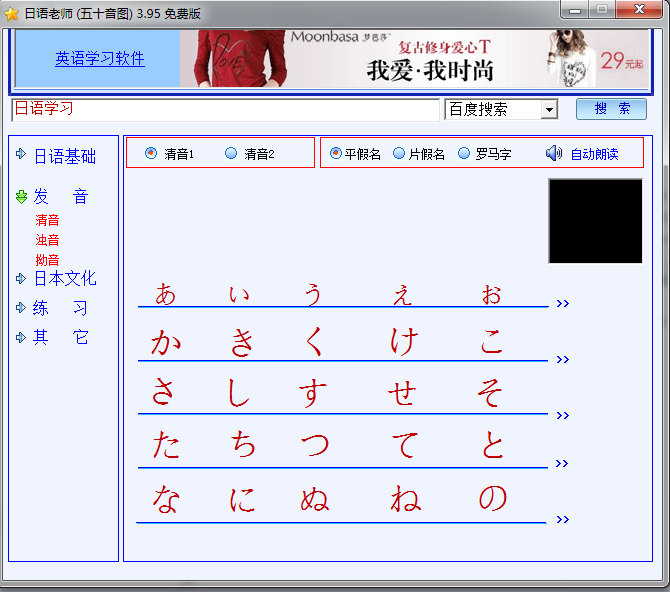This screenshot has height=592, width=670.
Task: Click the hiragana あ
Action: click(x=165, y=294)
